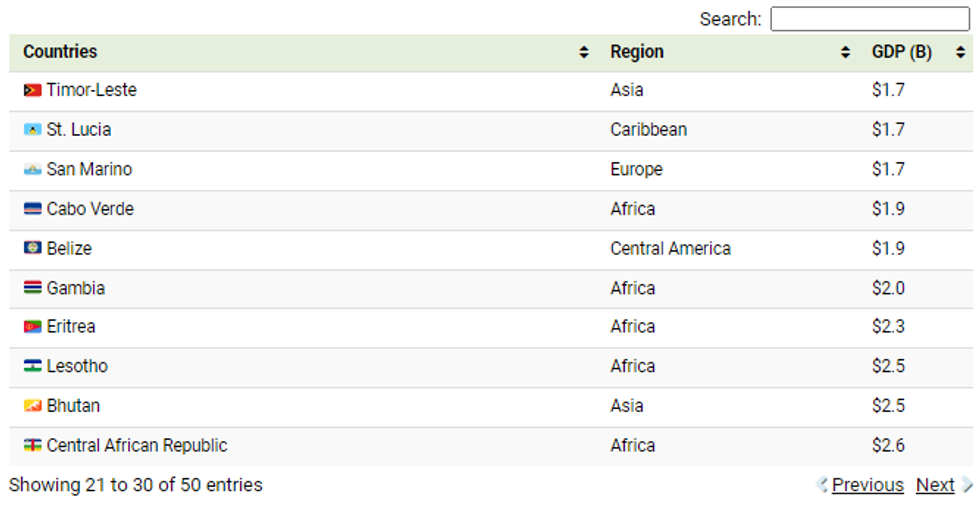Focus the Search input field

[x=870, y=19]
